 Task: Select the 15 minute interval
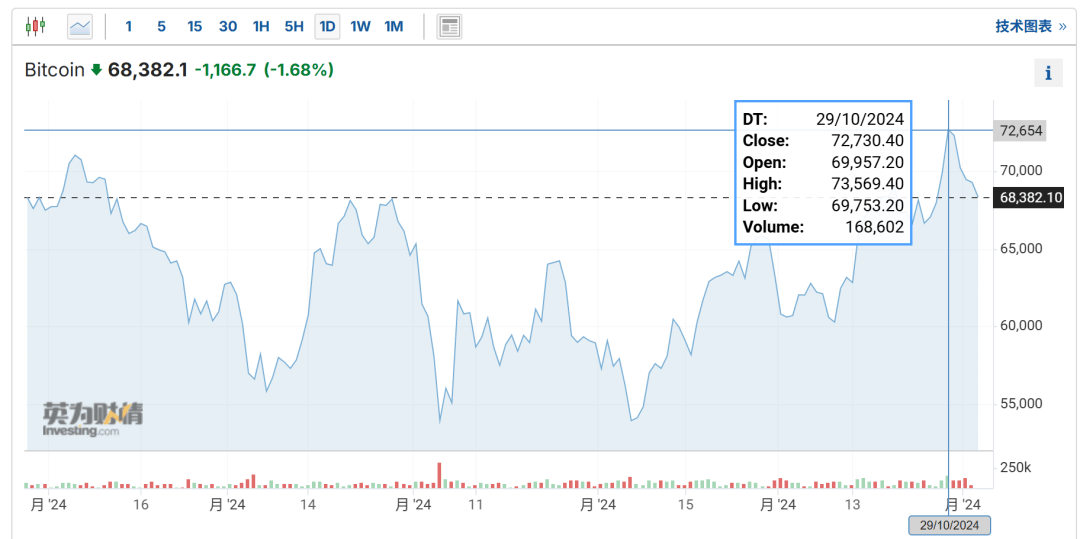(195, 27)
